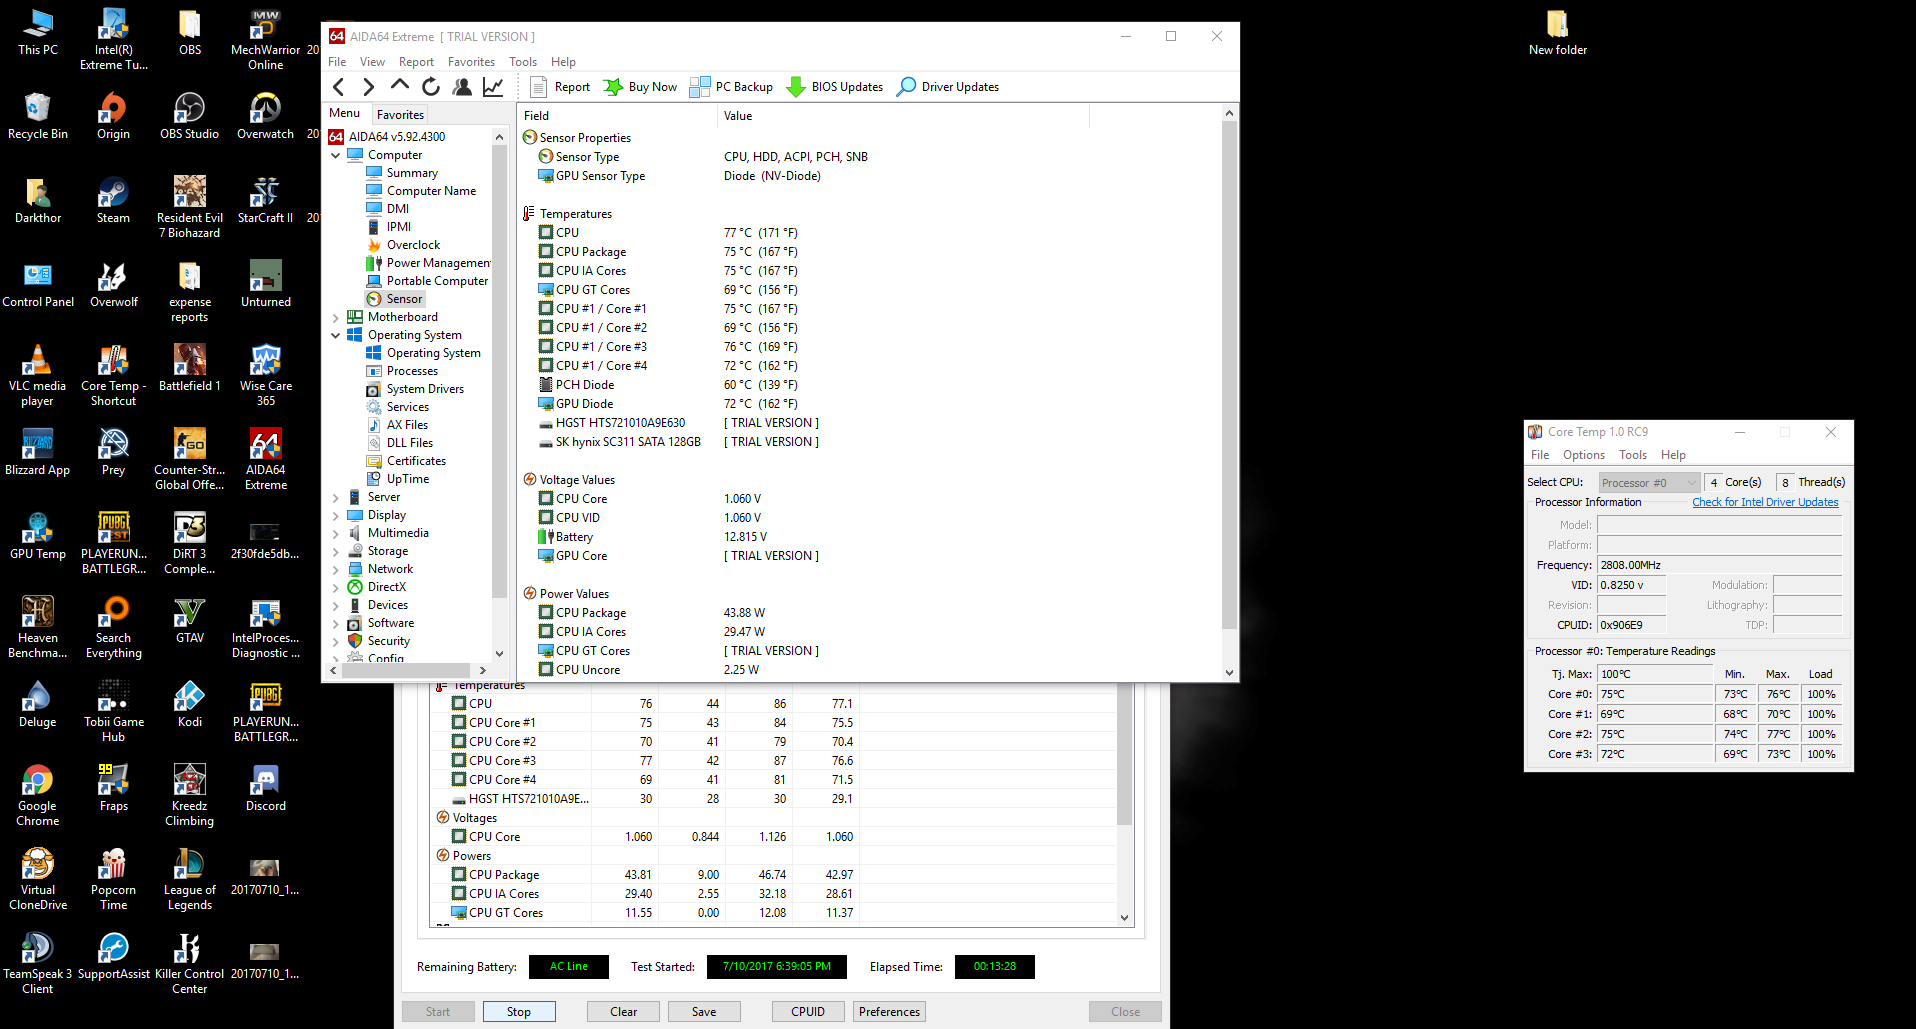
Task: Expand the Network tree node
Action: coord(336,569)
